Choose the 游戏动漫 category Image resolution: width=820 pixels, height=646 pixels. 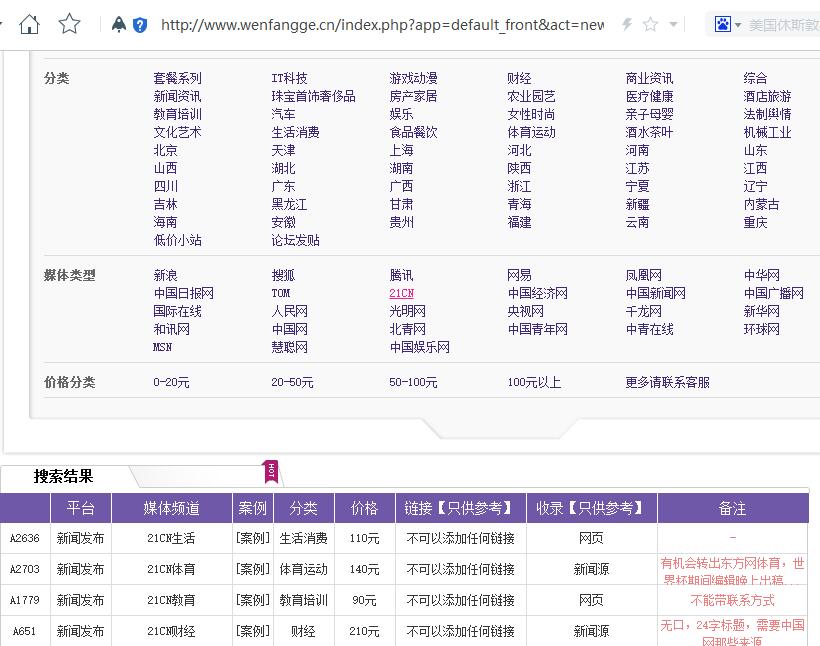[x=413, y=78]
